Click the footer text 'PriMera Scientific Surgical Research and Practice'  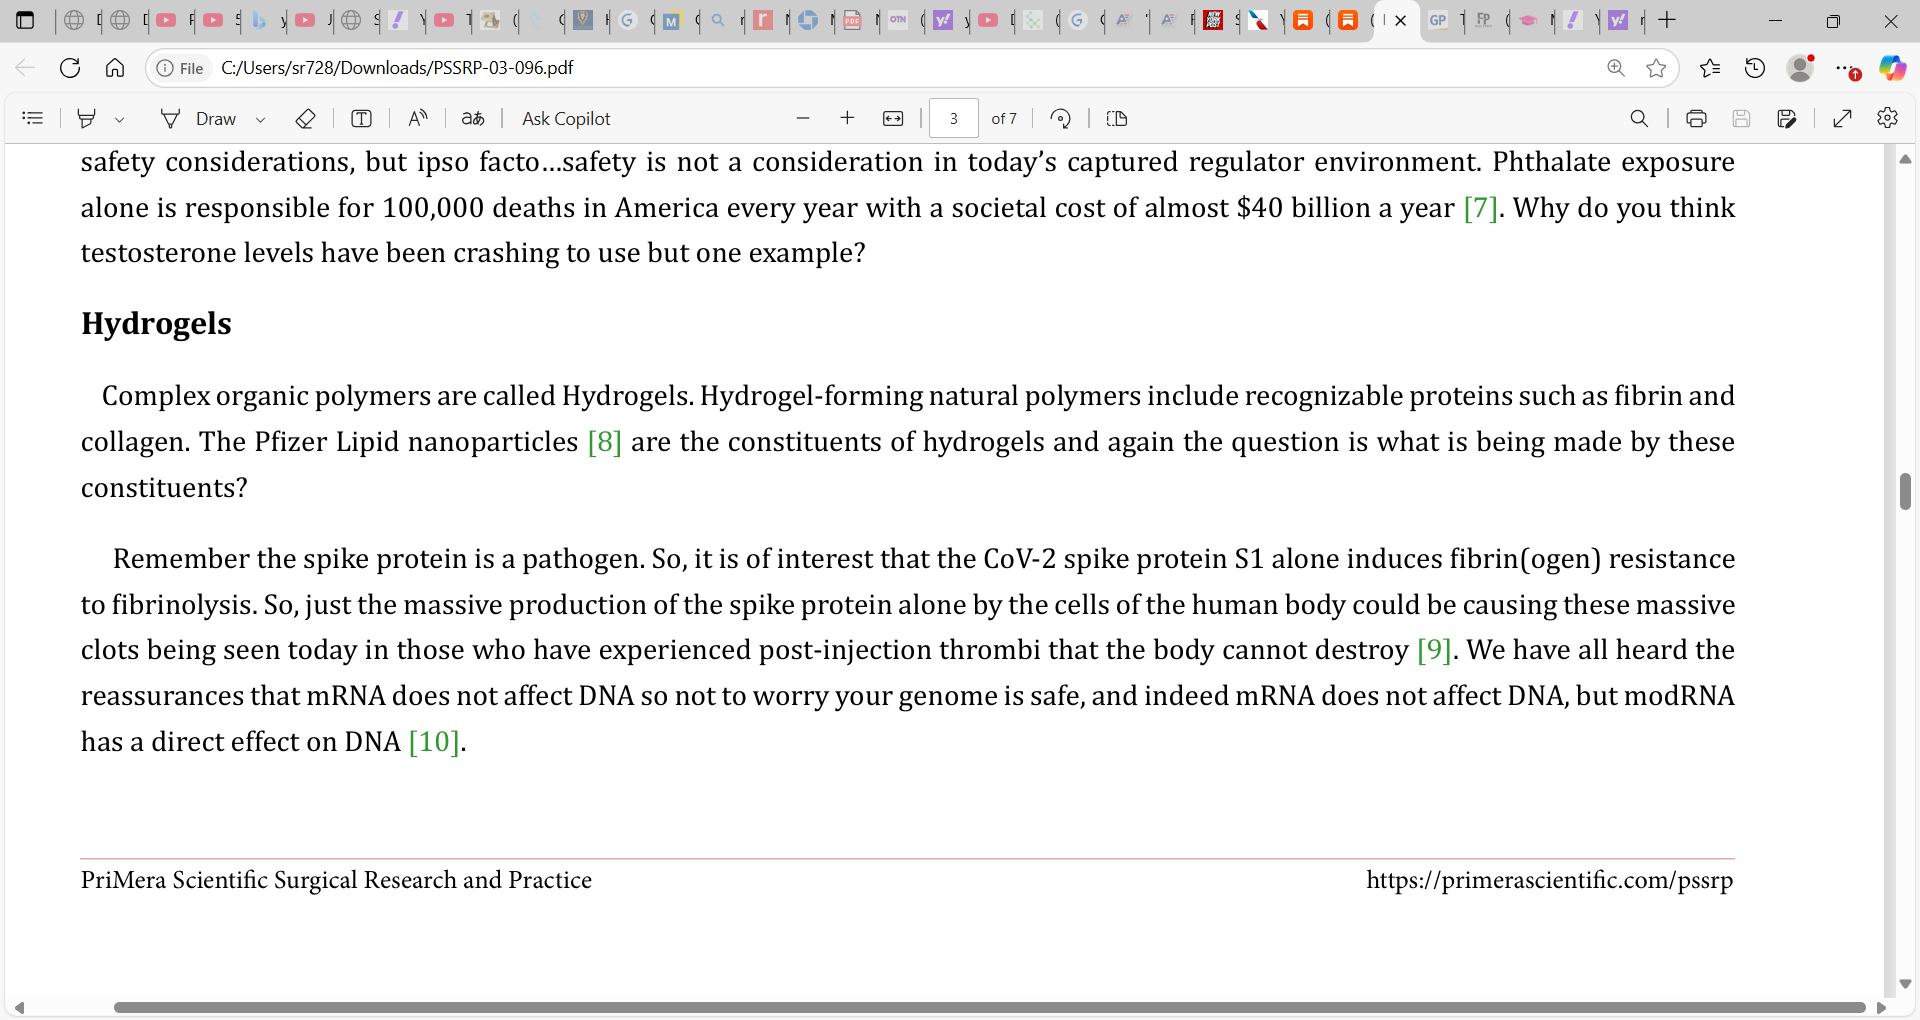[x=336, y=880]
